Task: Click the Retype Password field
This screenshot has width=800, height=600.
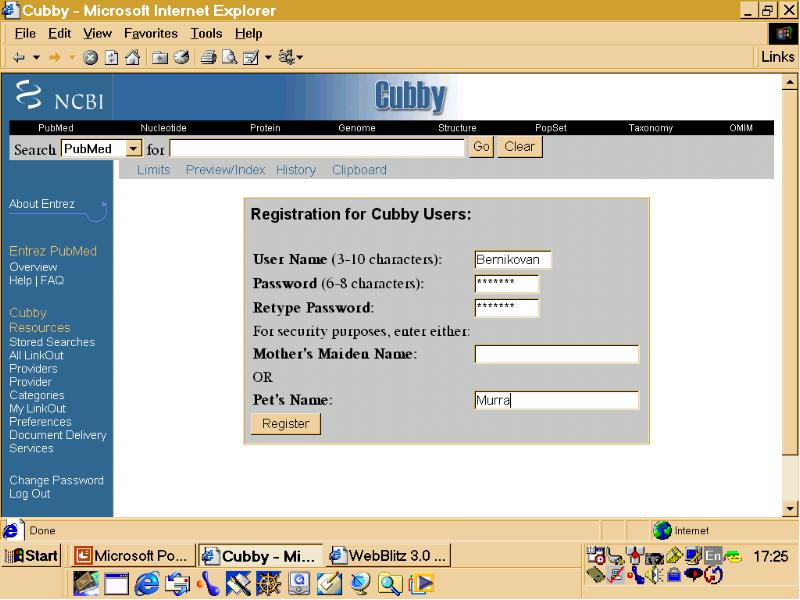Action: [x=507, y=308]
